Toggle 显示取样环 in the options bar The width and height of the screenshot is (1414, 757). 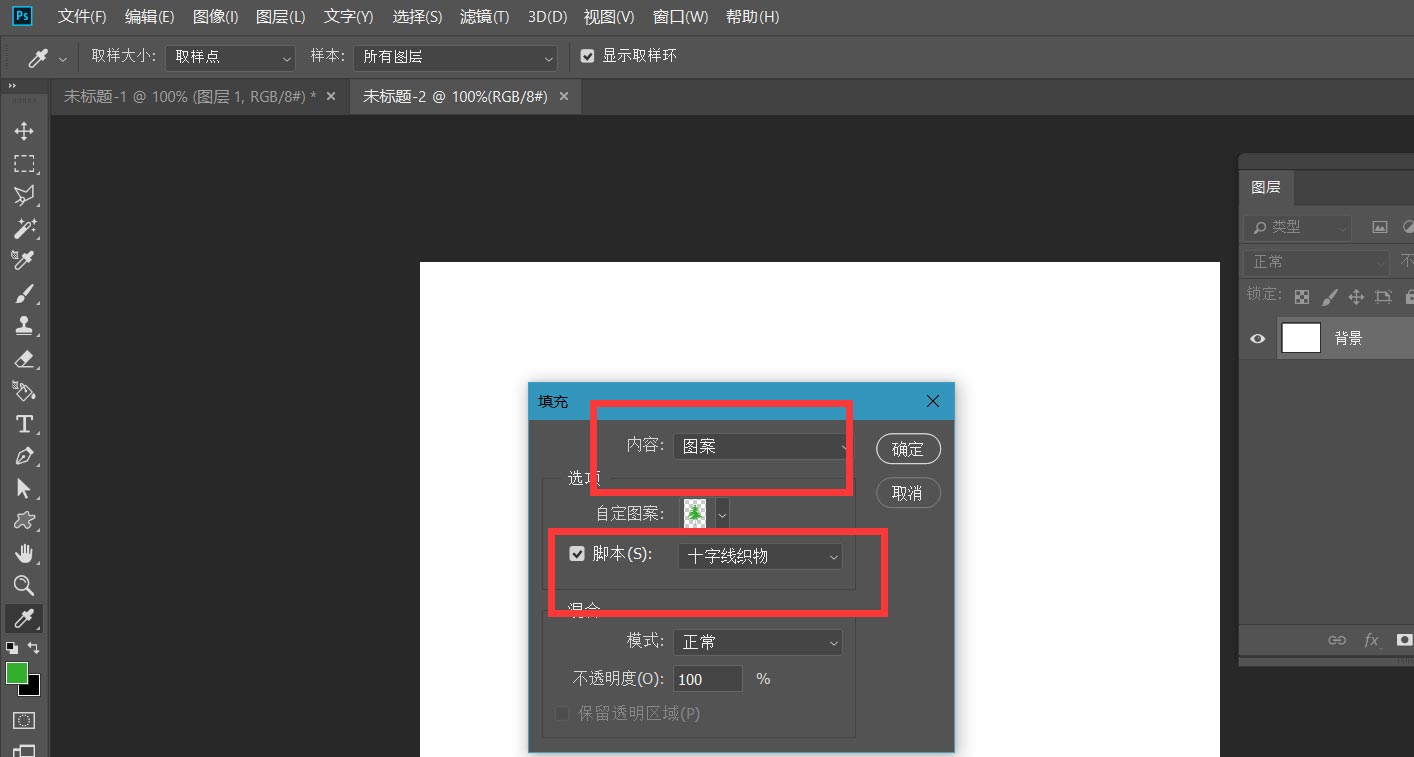pyautogui.click(x=587, y=55)
